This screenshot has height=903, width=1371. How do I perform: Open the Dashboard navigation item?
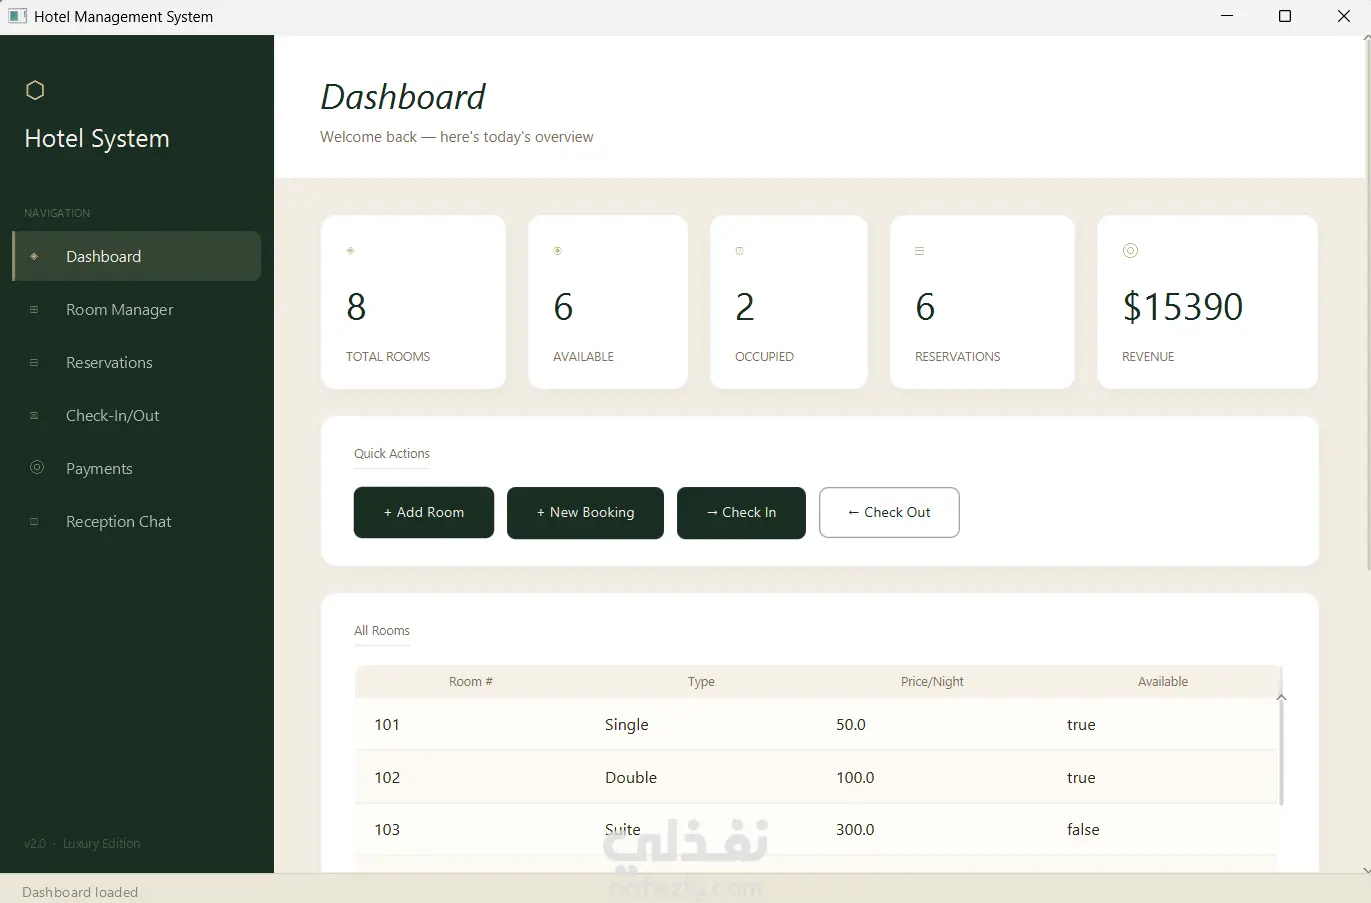click(x=137, y=256)
